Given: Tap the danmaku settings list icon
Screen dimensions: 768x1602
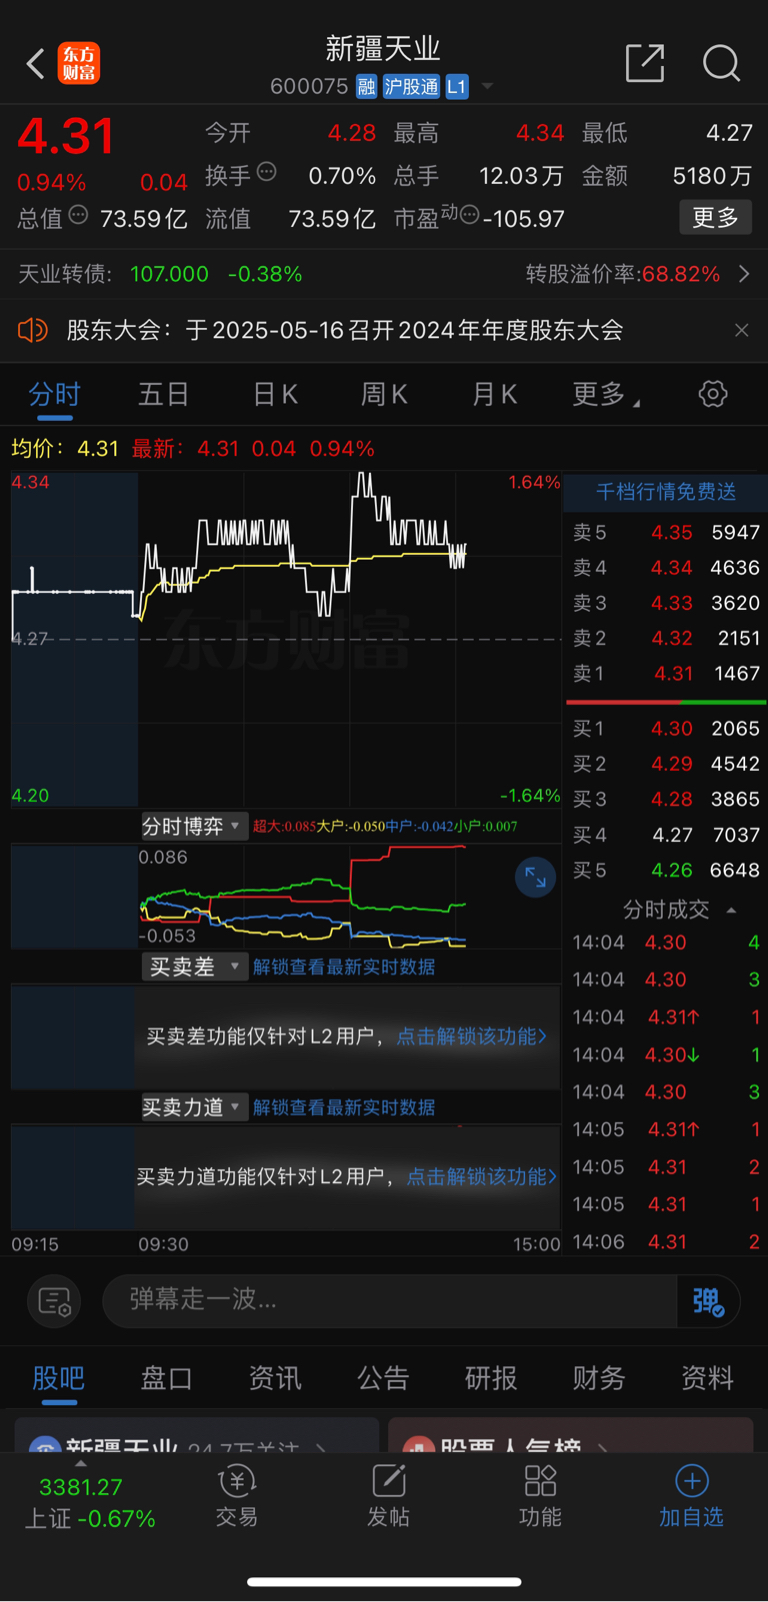Looking at the screenshot, I should click(x=54, y=1301).
